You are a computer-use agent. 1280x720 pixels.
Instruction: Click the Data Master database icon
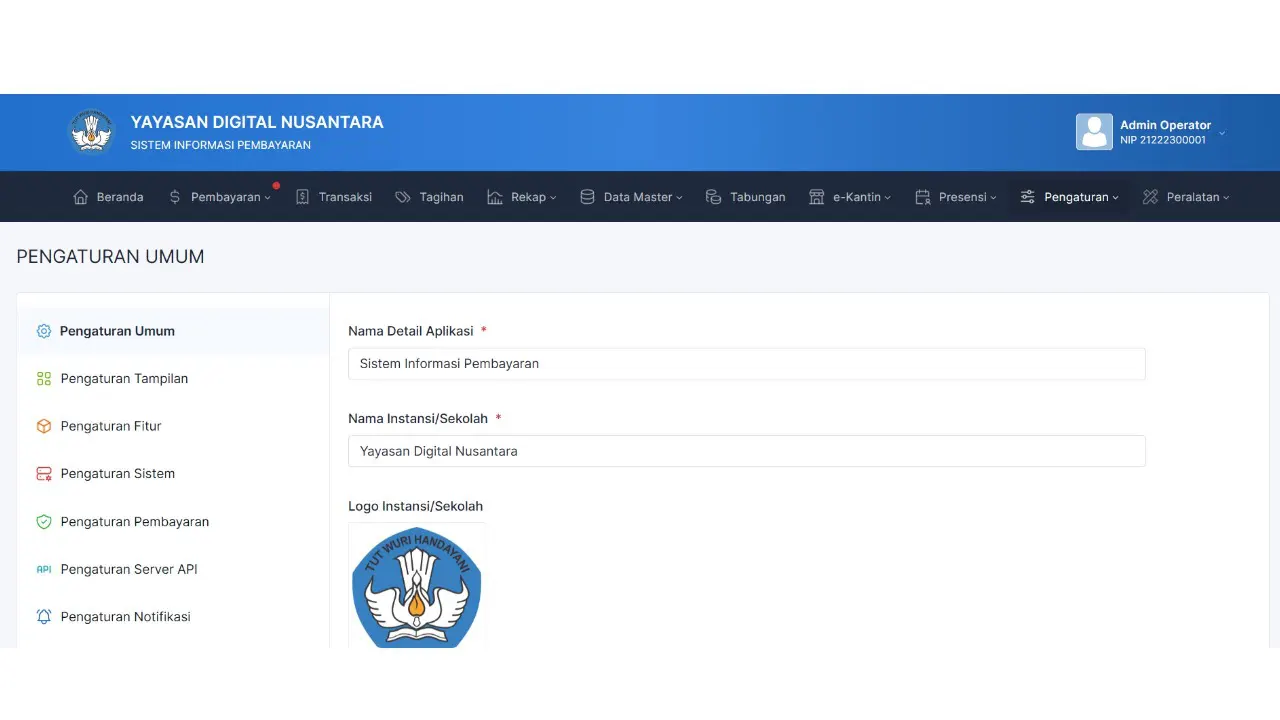click(587, 197)
